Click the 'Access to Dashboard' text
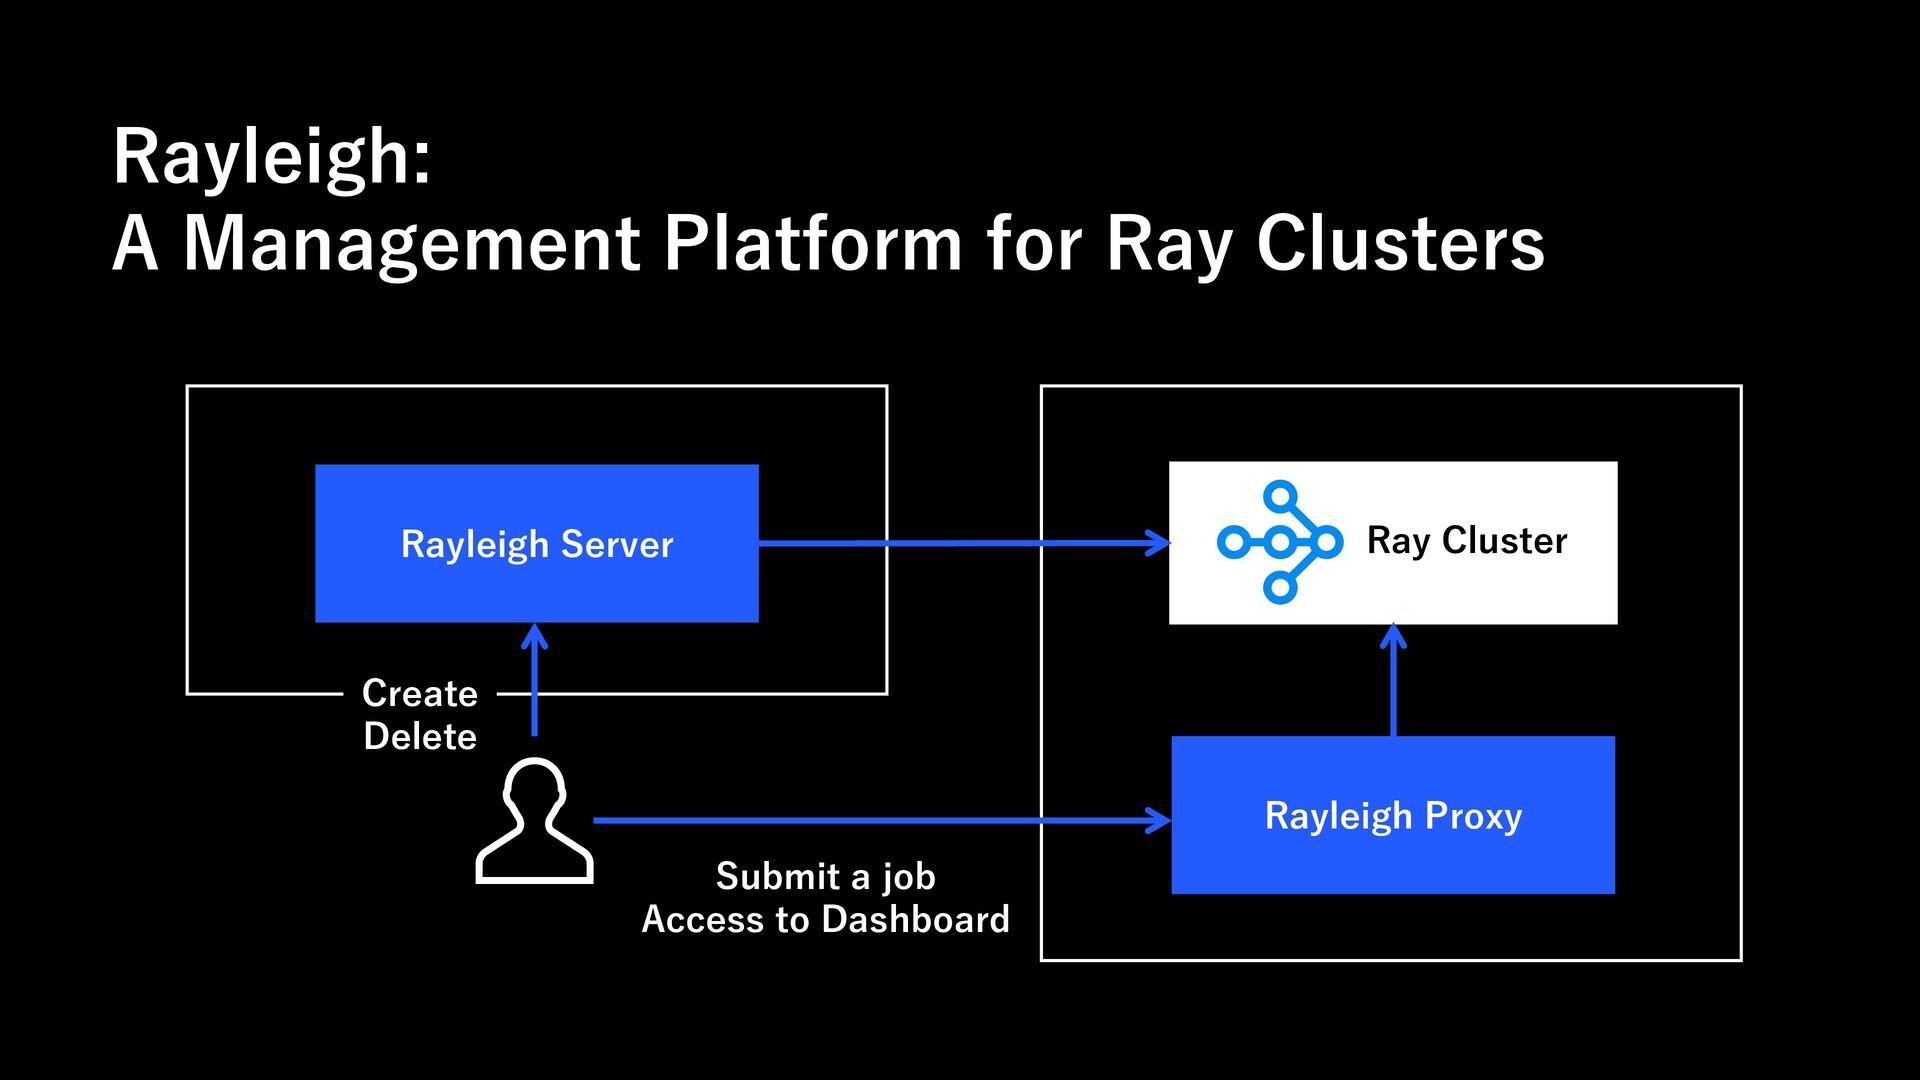 [x=826, y=919]
